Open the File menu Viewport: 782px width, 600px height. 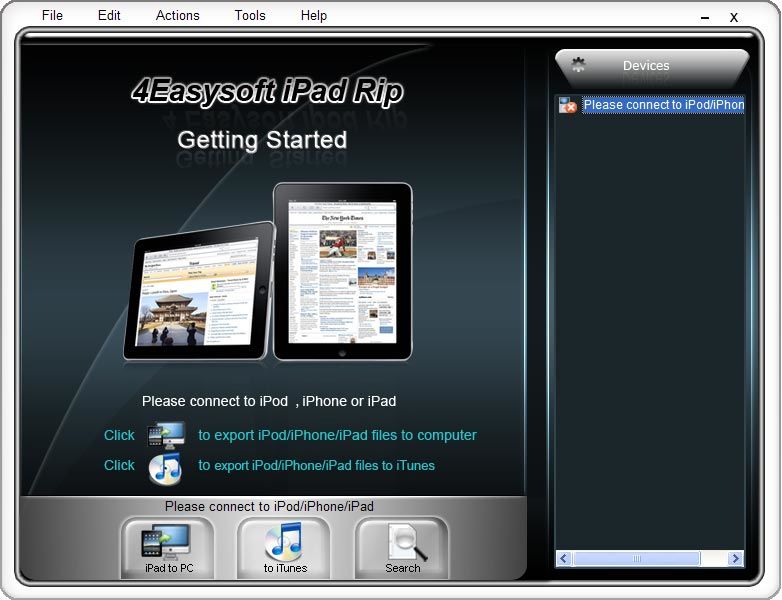[52, 15]
